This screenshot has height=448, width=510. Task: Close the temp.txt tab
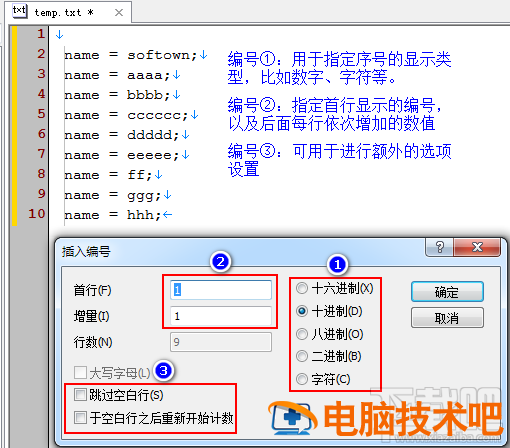pyautogui.click(x=119, y=13)
